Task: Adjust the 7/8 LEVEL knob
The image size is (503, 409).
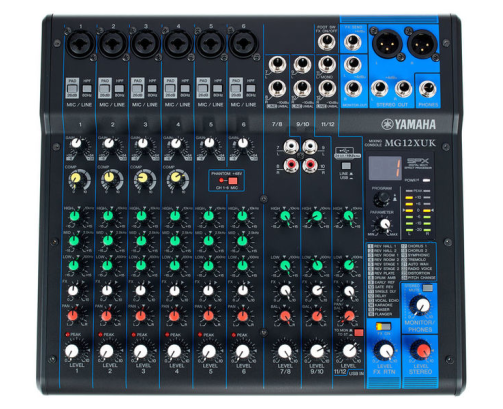Action: [284, 351]
